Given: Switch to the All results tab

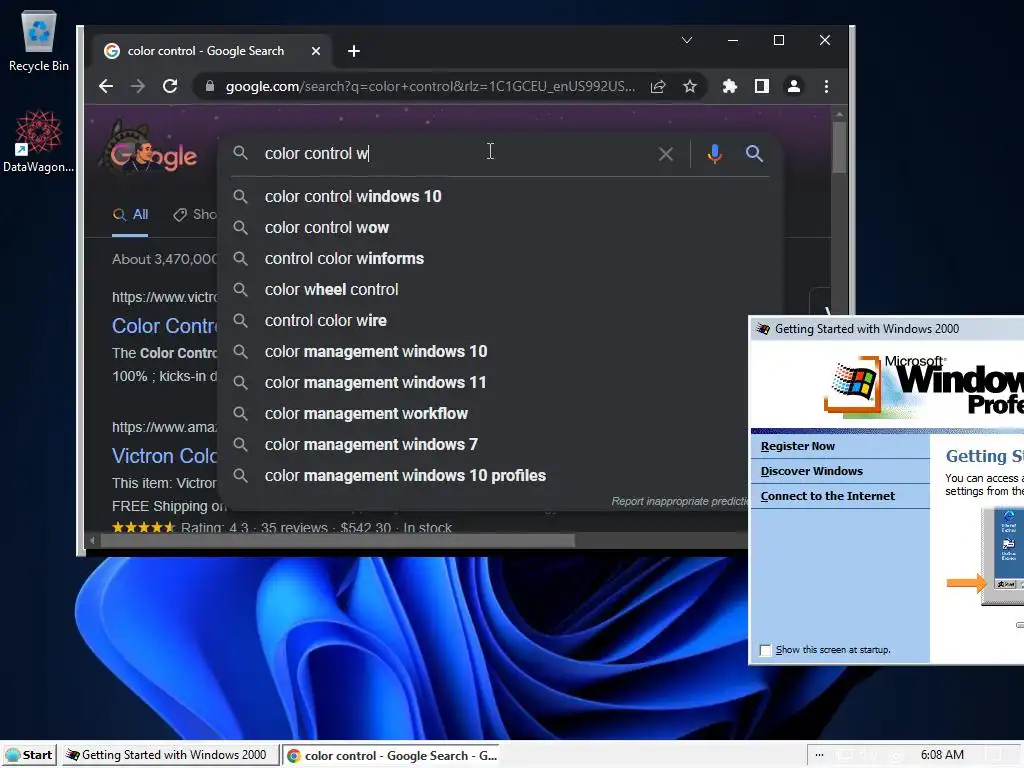Looking at the screenshot, I should click(x=130, y=214).
